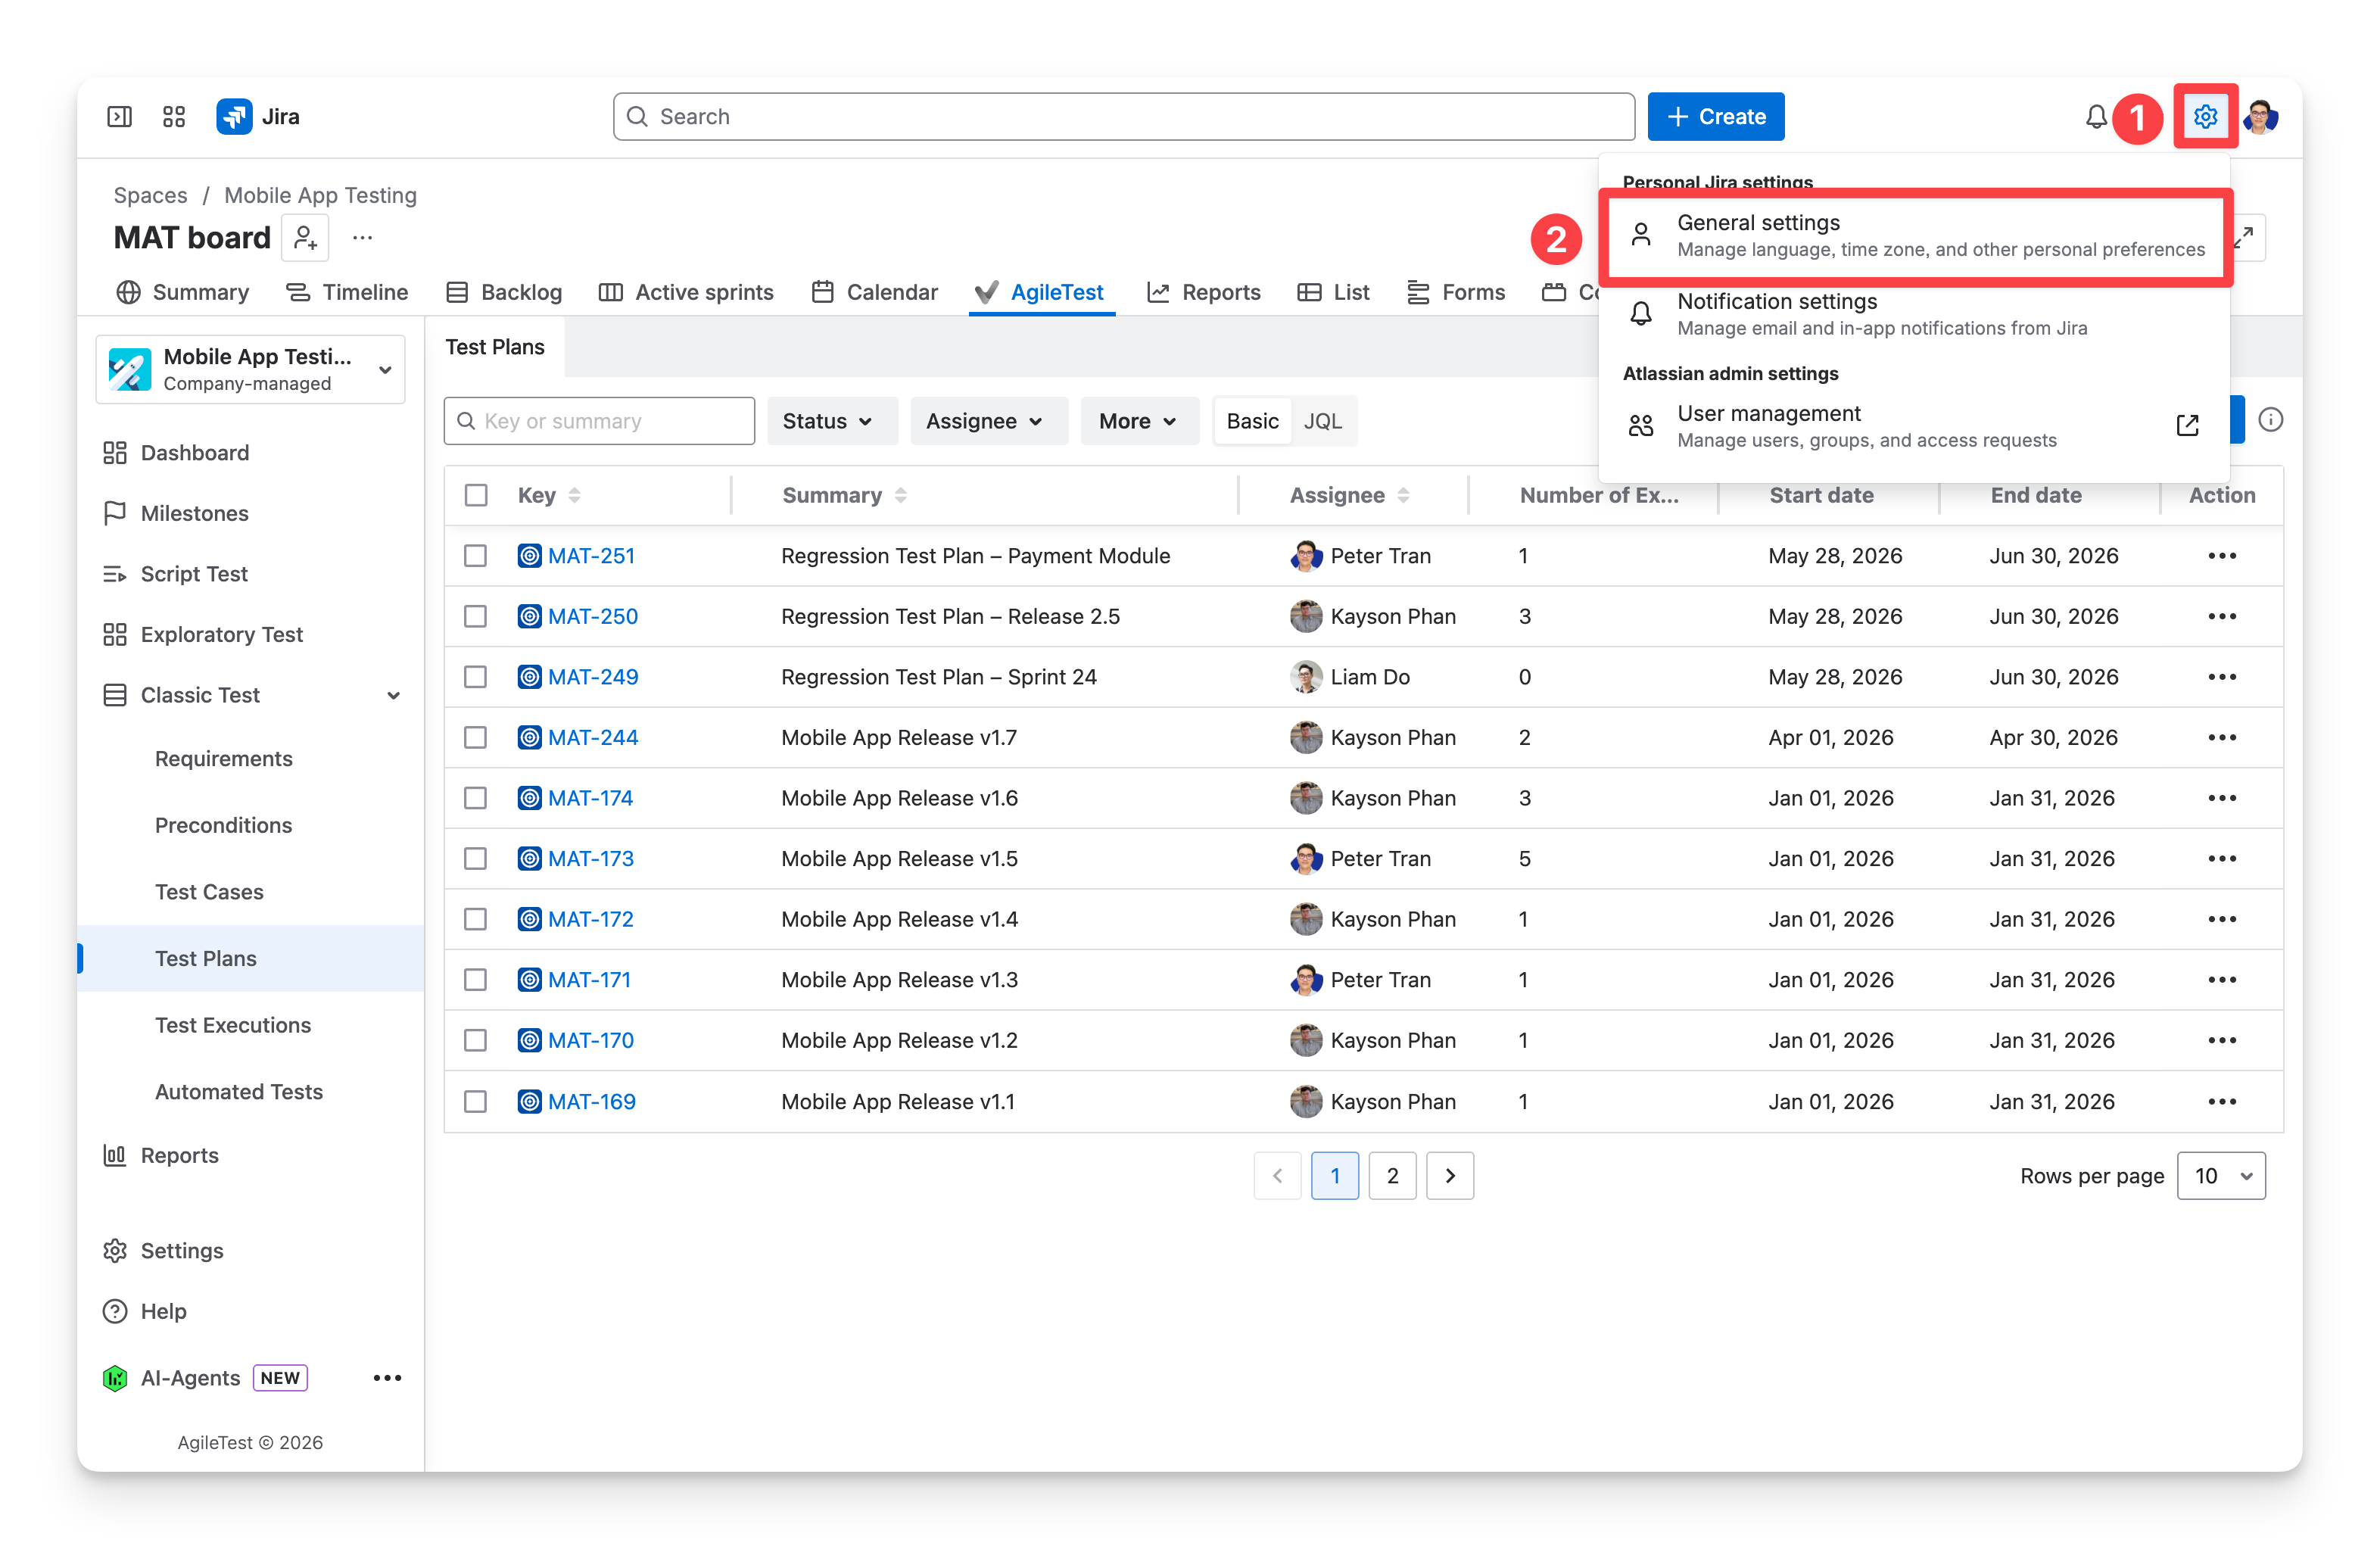Go to next page arrow
This screenshot has height=1549, width=2380.
(x=1450, y=1176)
